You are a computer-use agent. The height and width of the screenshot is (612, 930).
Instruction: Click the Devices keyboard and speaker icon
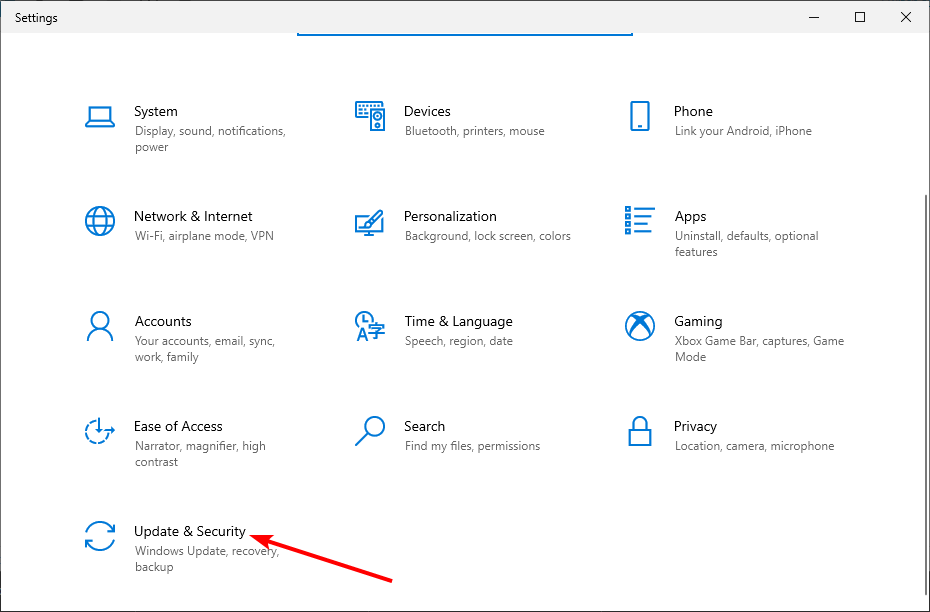point(370,116)
